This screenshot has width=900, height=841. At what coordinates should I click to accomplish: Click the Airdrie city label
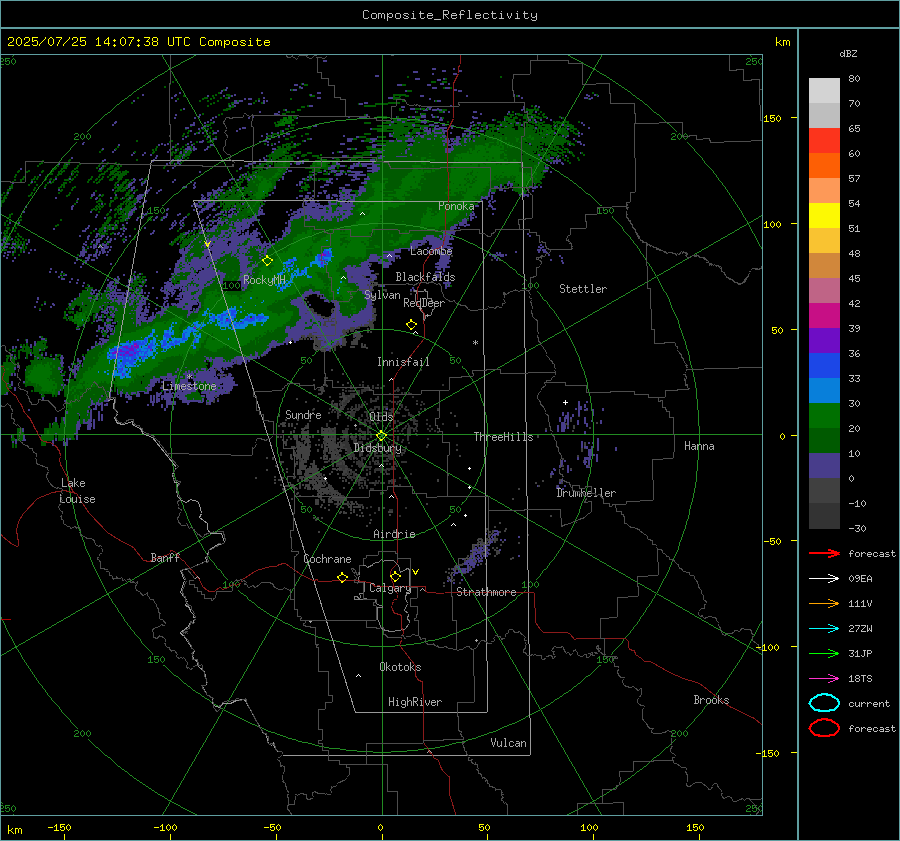click(x=394, y=534)
